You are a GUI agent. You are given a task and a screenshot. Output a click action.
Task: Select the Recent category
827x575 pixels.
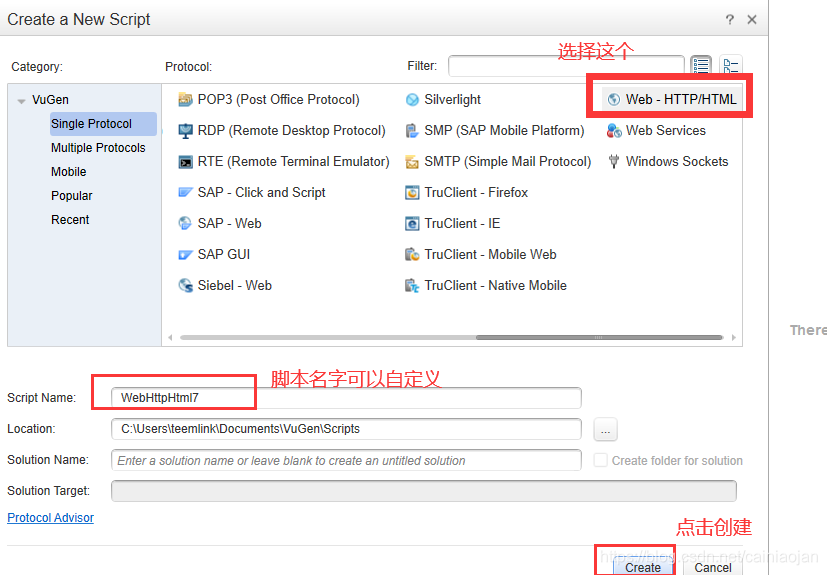(x=70, y=220)
